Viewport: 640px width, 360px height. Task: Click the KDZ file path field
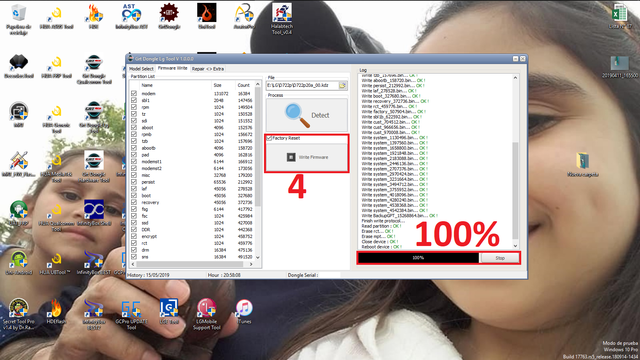[302, 85]
